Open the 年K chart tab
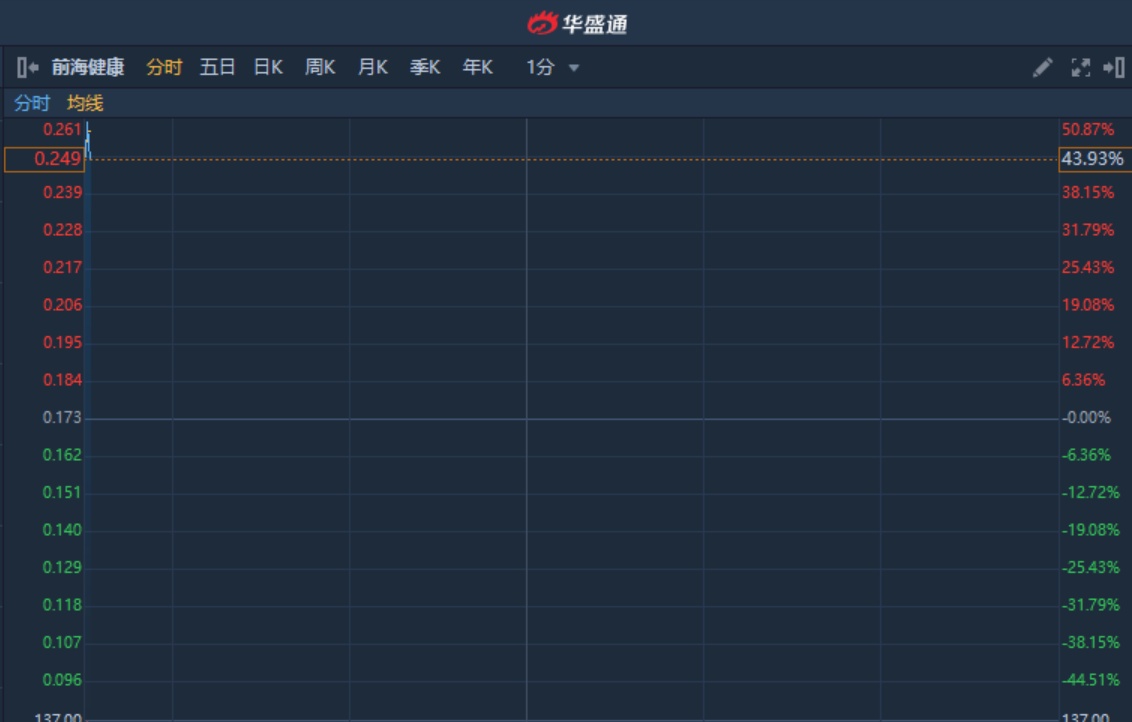The width and height of the screenshot is (1132, 722). tap(478, 68)
